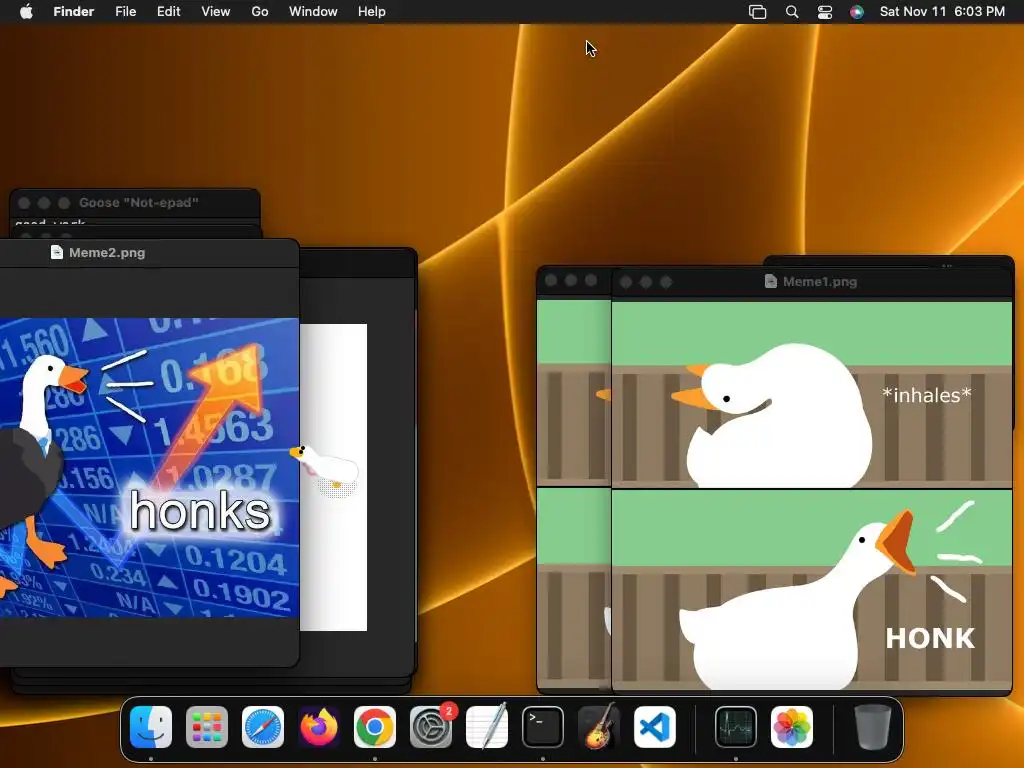Open the Help menu
Viewport: 1024px width, 768px height.
372,11
